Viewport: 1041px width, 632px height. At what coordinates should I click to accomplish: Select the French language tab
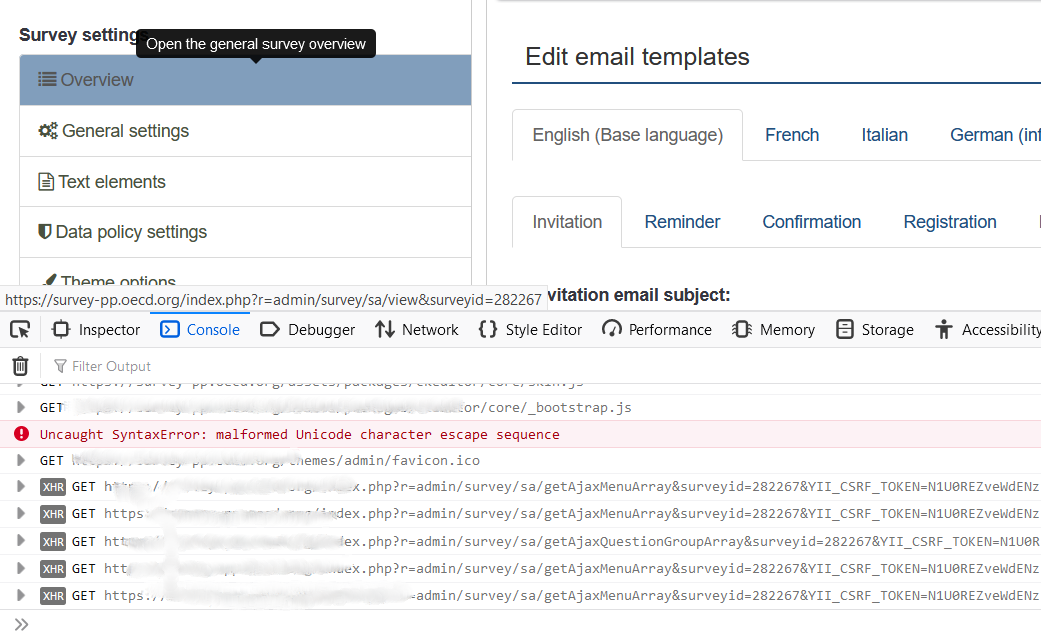[x=792, y=135]
